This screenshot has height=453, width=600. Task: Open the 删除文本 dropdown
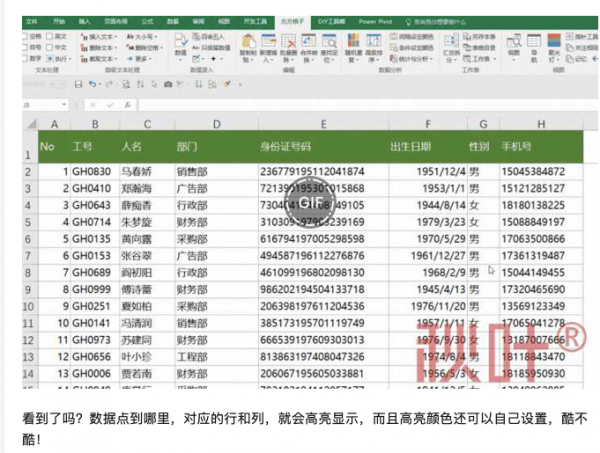(x=99, y=48)
